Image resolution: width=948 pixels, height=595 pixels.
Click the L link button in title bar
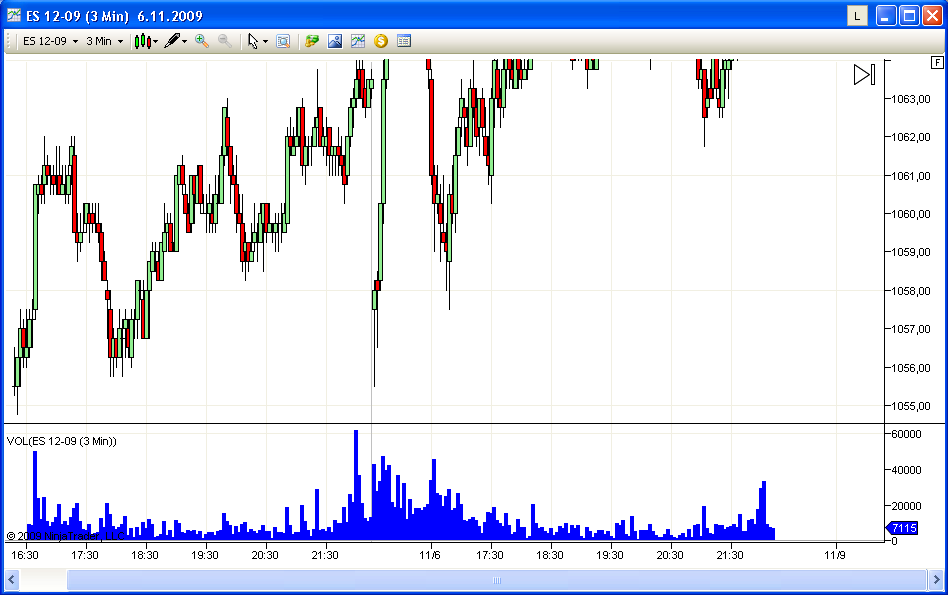(857, 16)
